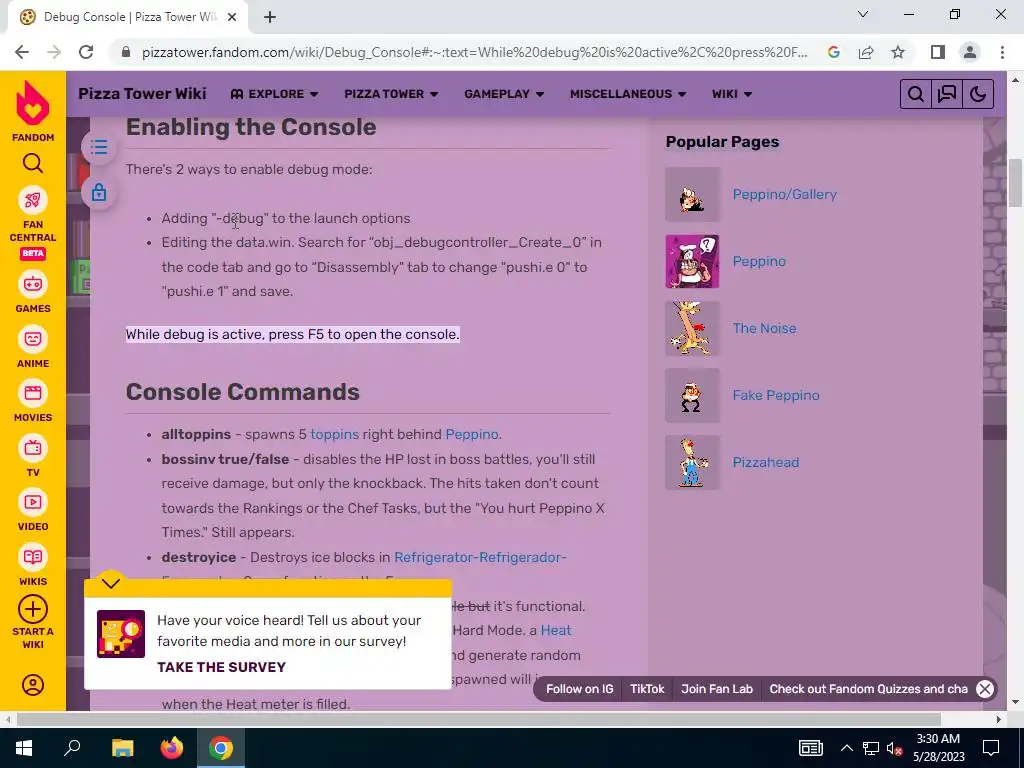Image resolution: width=1024 pixels, height=768 pixels.
Task: Open the user profile icon in sidebar
Action: (x=33, y=684)
